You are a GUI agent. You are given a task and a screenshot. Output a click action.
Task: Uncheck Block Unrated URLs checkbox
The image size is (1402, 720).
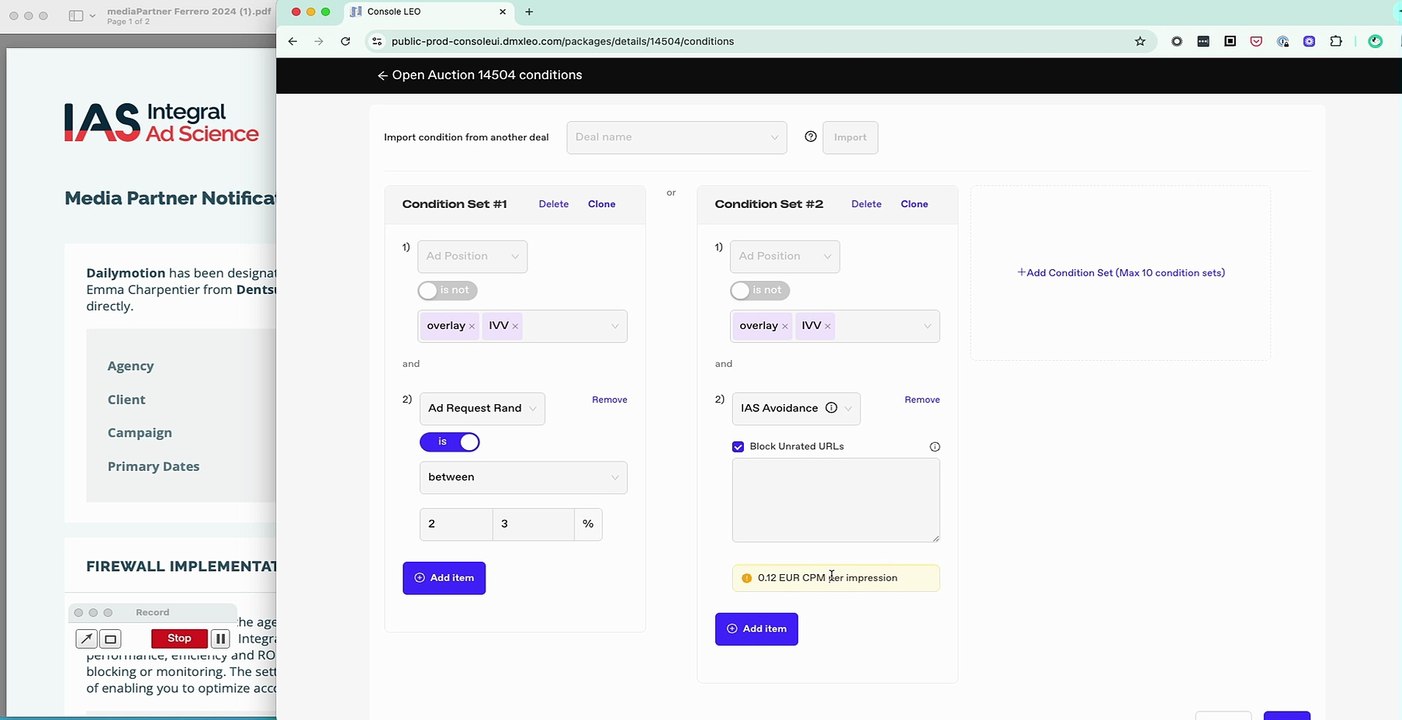[x=738, y=447]
